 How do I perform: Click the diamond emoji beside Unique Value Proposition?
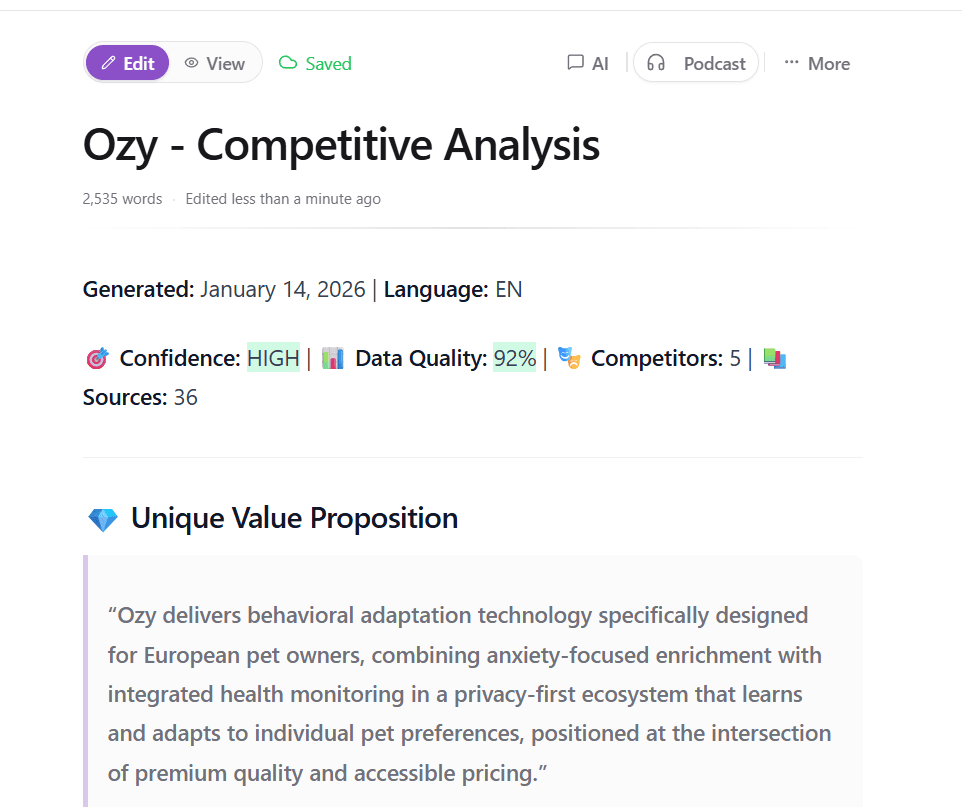pyautogui.click(x=103, y=519)
